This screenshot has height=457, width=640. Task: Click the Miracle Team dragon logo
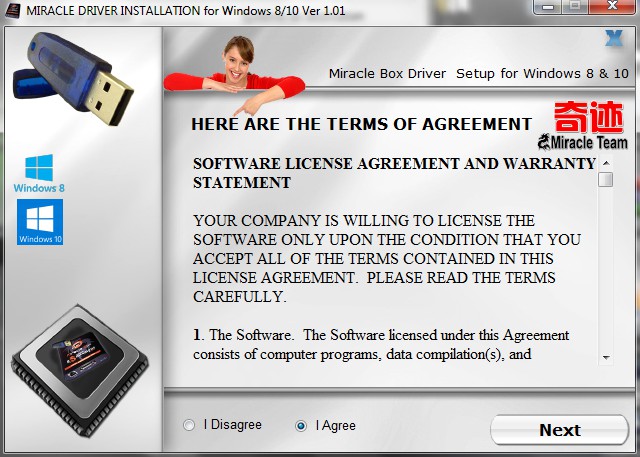[582, 142]
